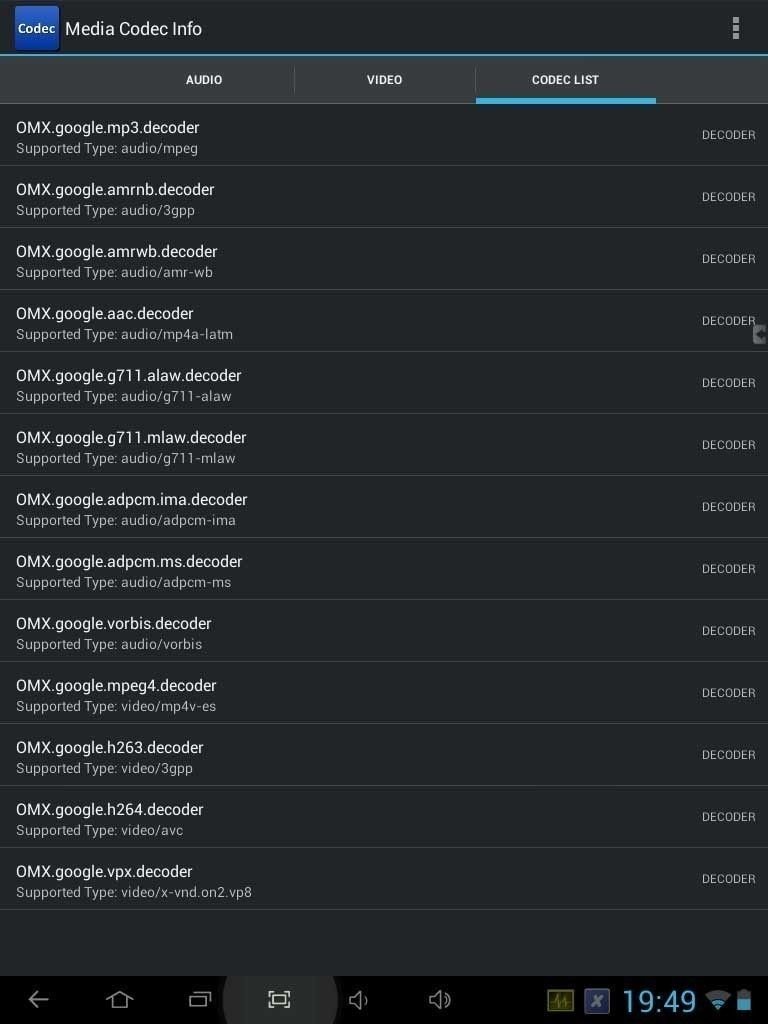This screenshot has width=768, height=1024.
Task: Tap the 19:49 clock in status bar
Action: click(x=659, y=1000)
